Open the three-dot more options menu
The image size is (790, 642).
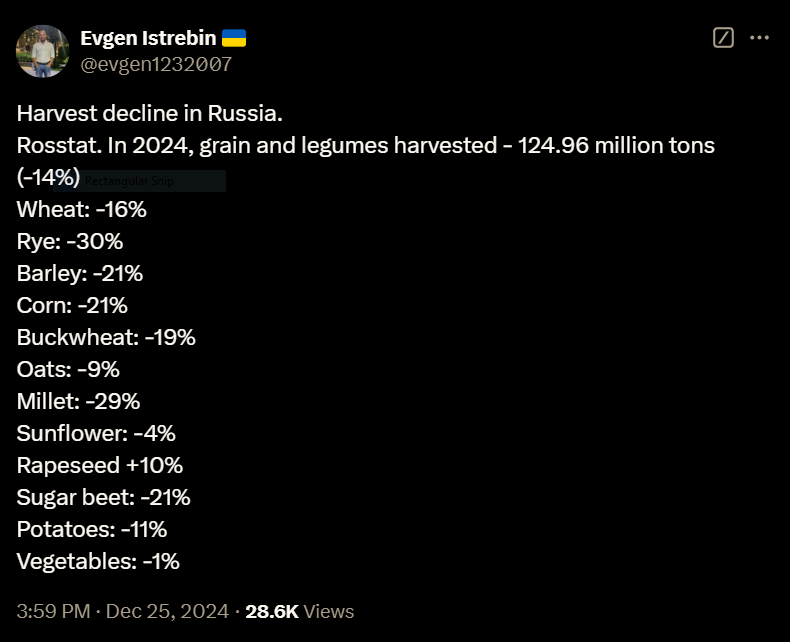[x=759, y=38]
